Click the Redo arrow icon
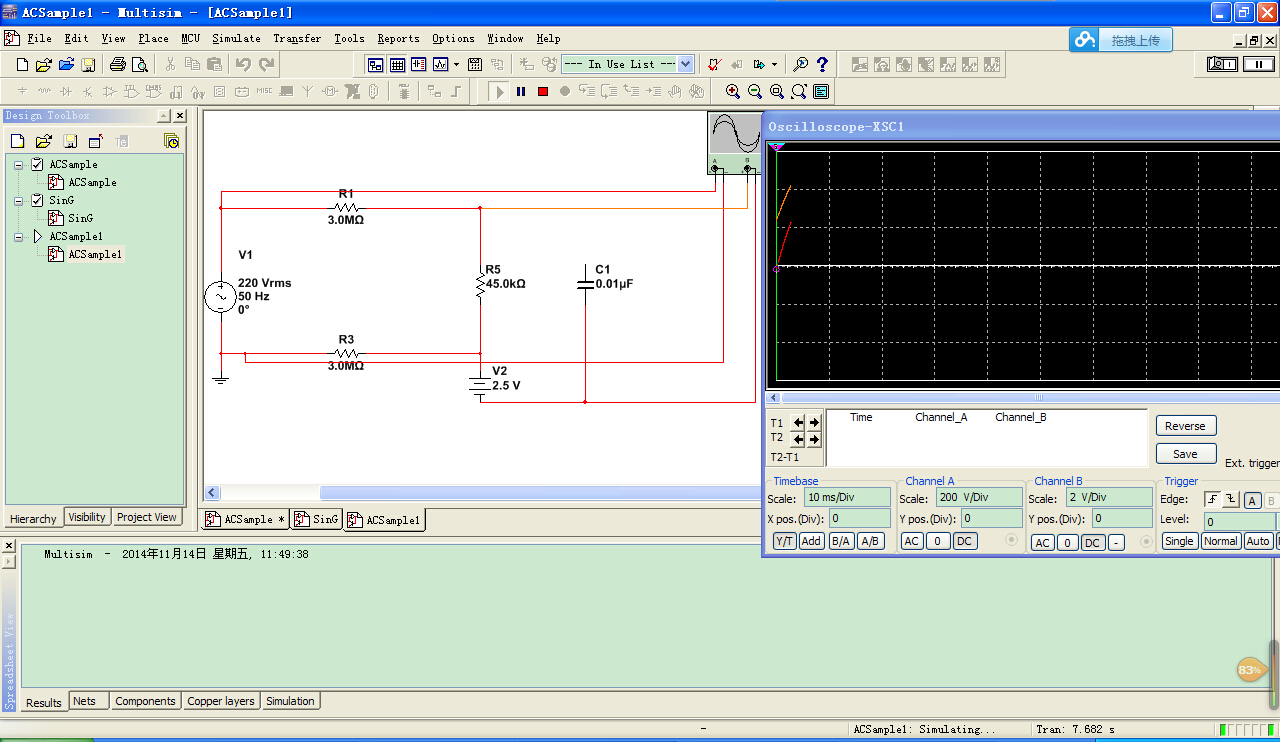The image size is (1280, 742). pyautogui.click(x=266, y=64)
